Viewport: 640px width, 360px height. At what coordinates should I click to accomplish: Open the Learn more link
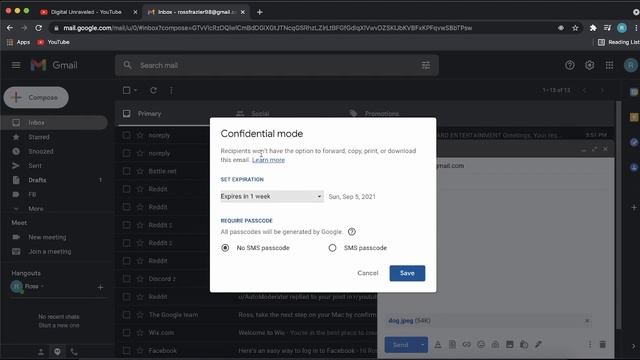point(268,160)
